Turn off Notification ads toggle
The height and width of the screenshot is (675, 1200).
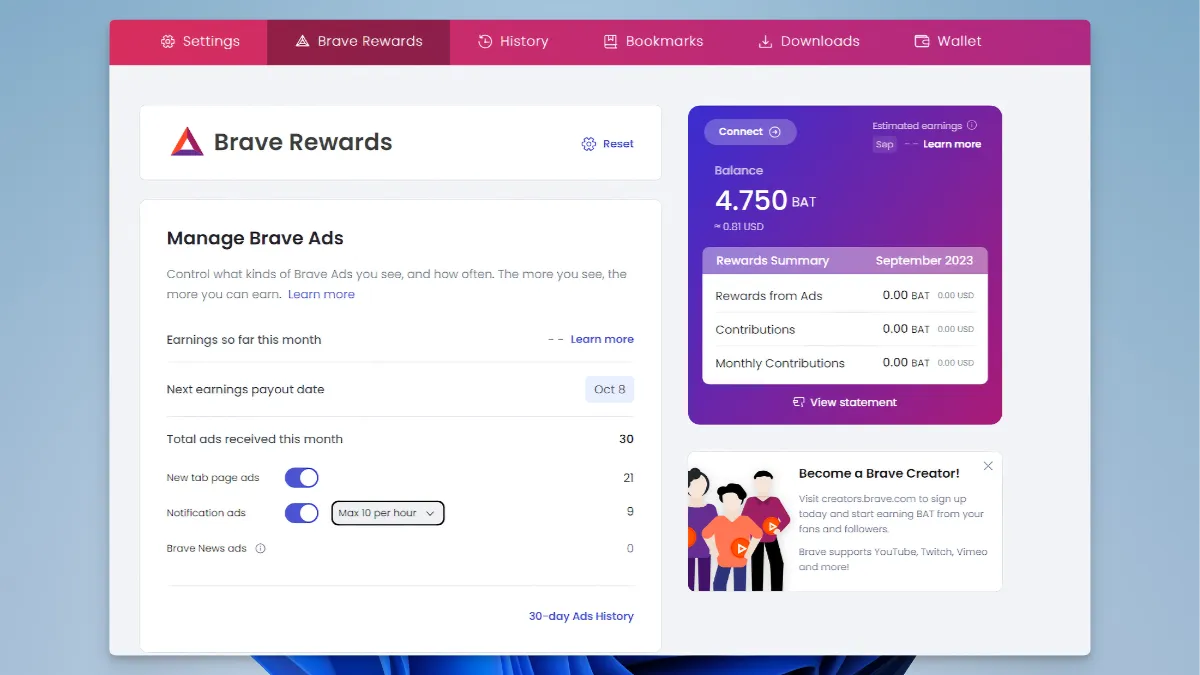pyautogui.click(x=301, y=513)
